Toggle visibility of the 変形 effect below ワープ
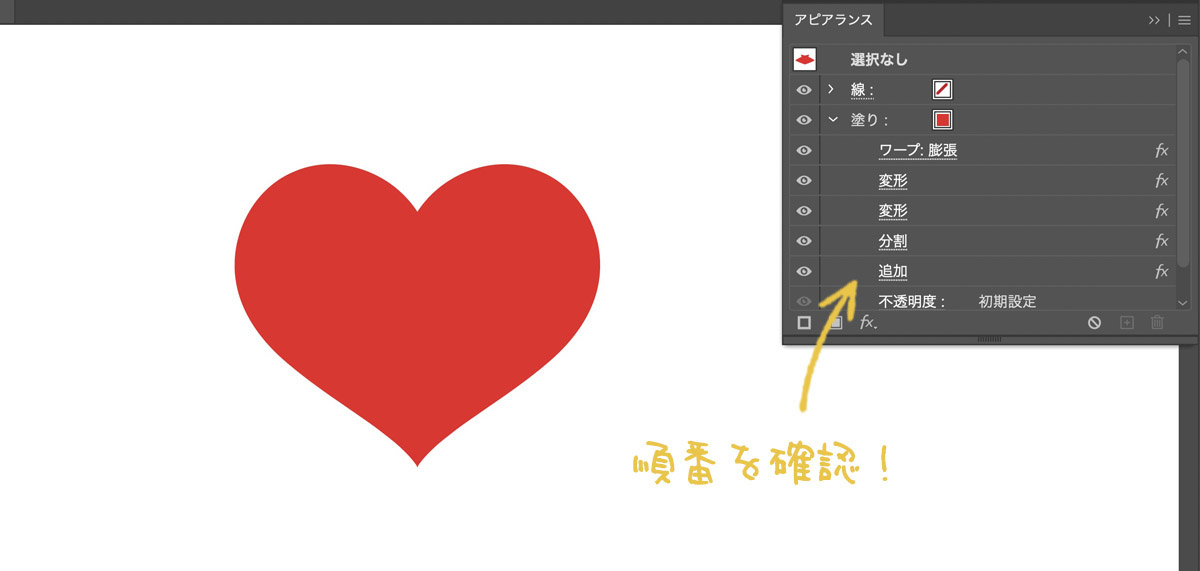 pos(804,181)
